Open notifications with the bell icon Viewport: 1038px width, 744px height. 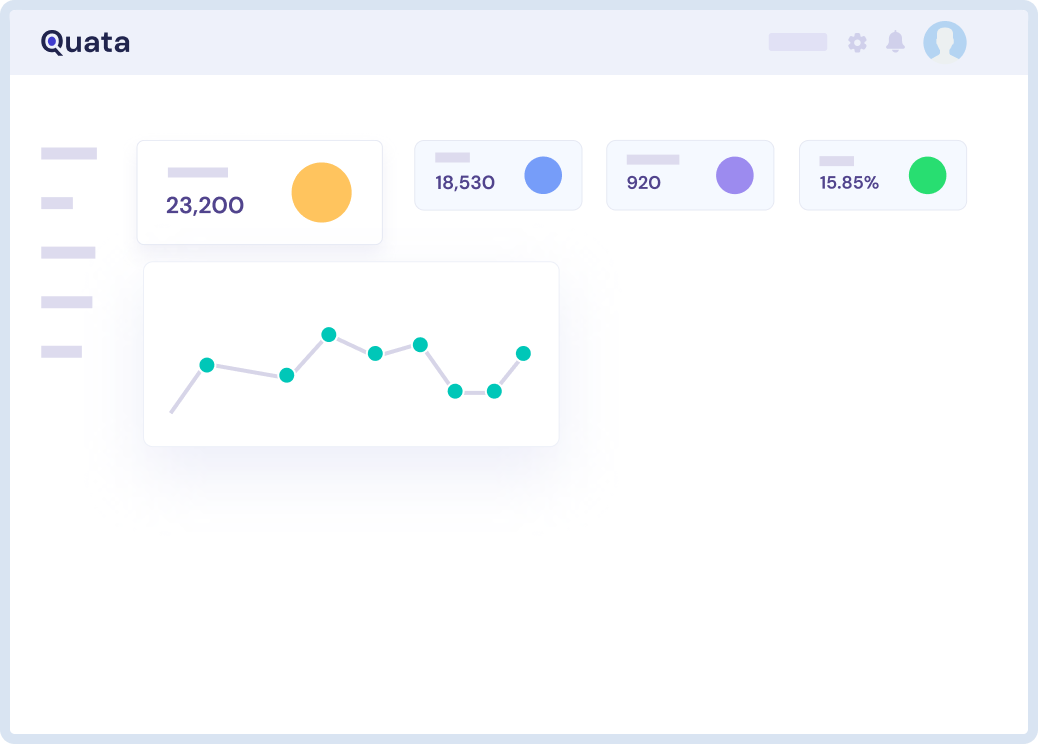[895, 42]
